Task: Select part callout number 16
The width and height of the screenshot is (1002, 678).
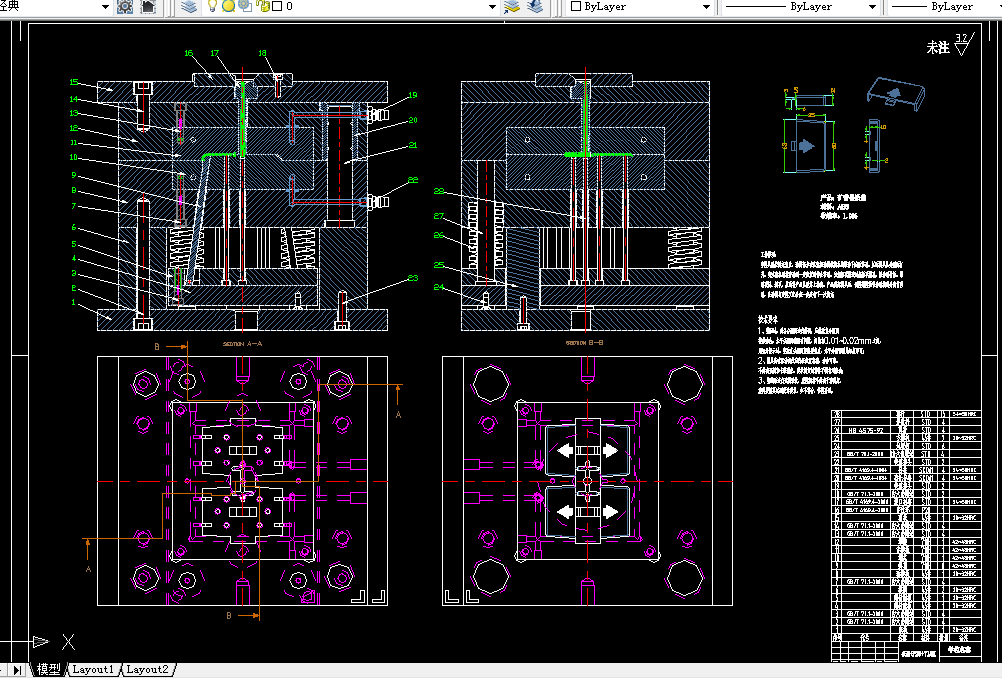Action: (189, 53)
